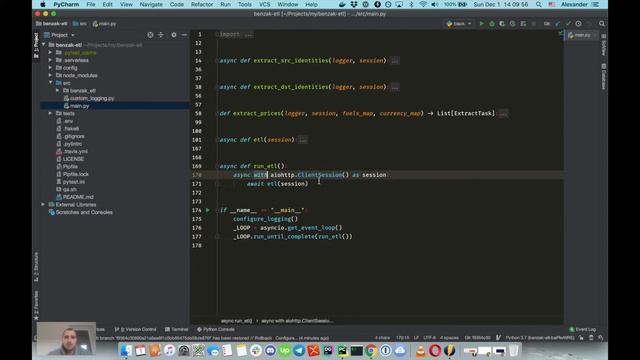This screenshot has height=360, width=640.
Task: Open the Refactor menu
Action: click(x=202, y=4)
